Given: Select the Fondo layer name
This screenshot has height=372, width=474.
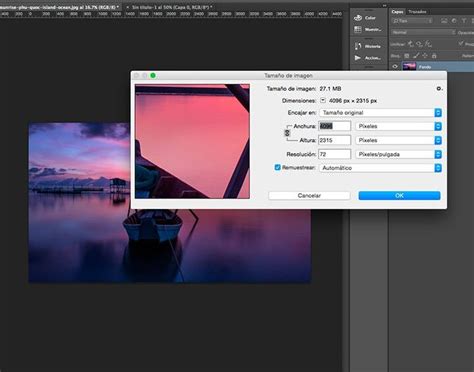Looking at the screenshot, I should tap(425, 67).
